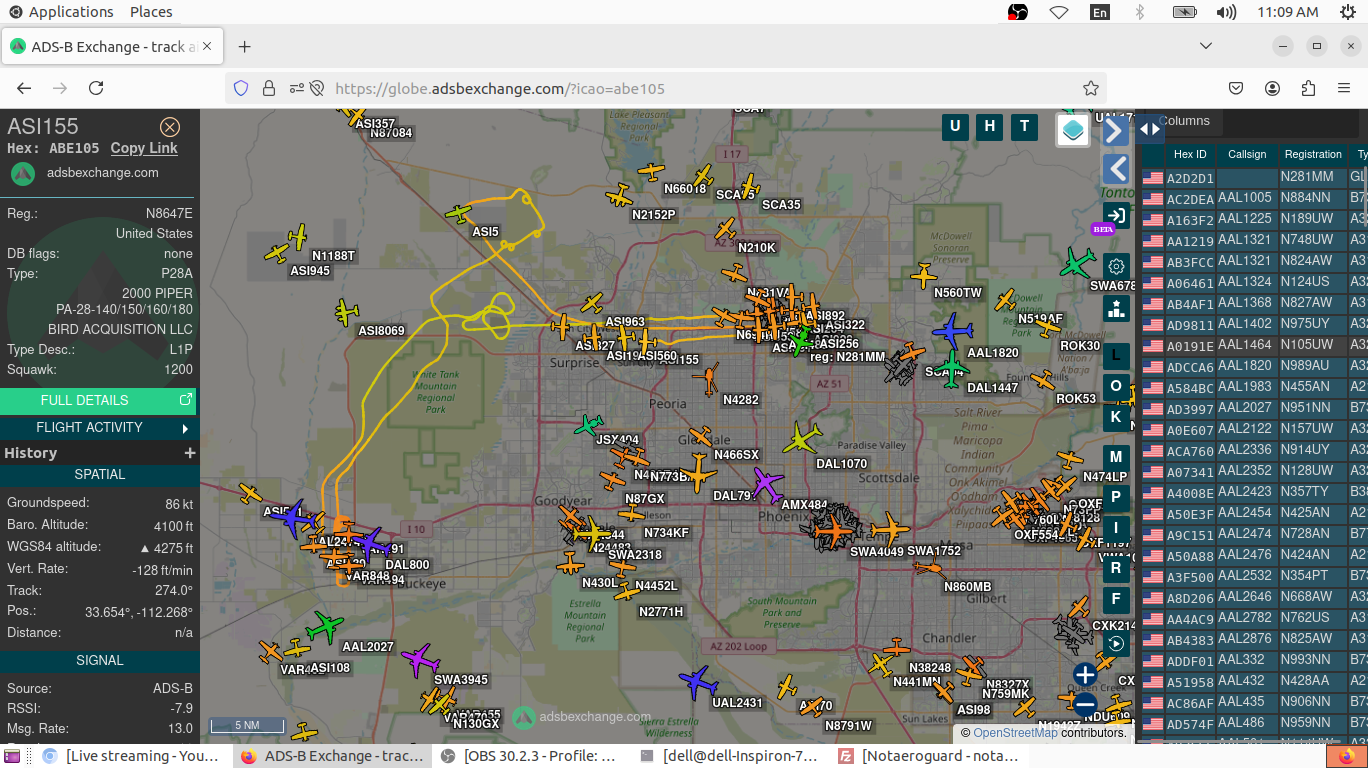This screenshot has width=1368, height=768.
Task: Click the left chevron sidebar arrow
Action: 1116,169
